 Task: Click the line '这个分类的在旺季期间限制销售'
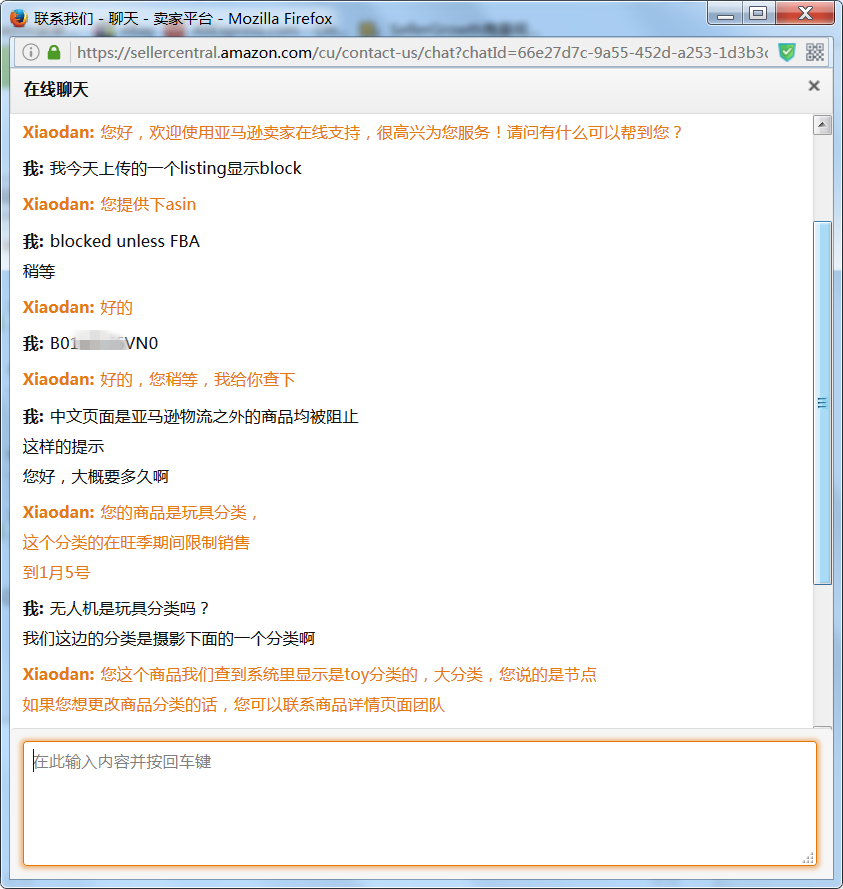tap(136, 543)
